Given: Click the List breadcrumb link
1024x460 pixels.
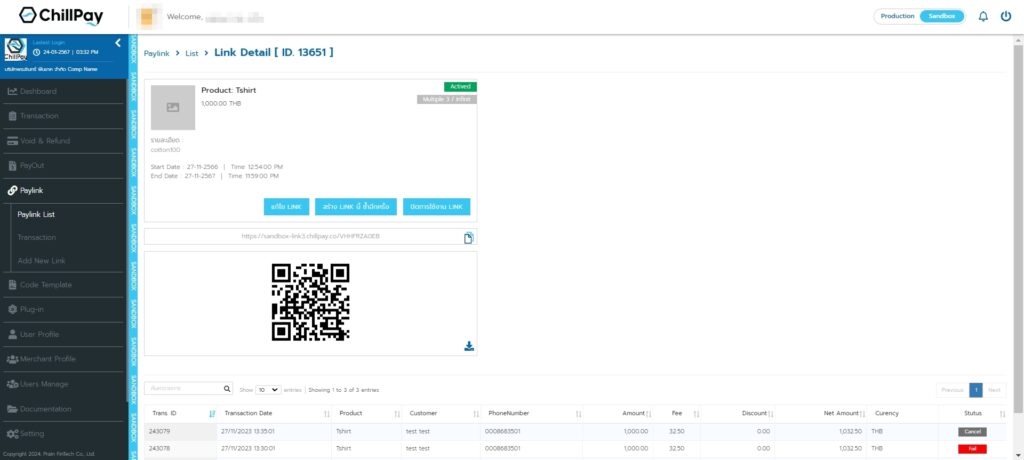Looking at the screenshot, I should coord(191,54).
